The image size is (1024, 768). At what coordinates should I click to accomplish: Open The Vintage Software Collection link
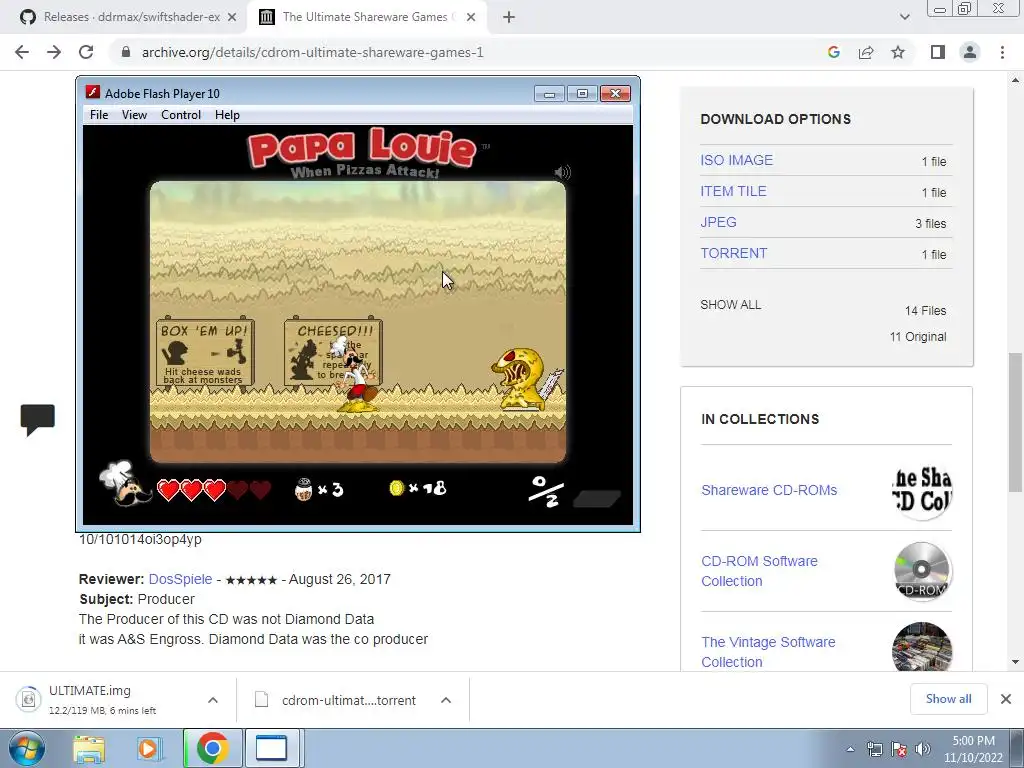click(x=768, y=652)
